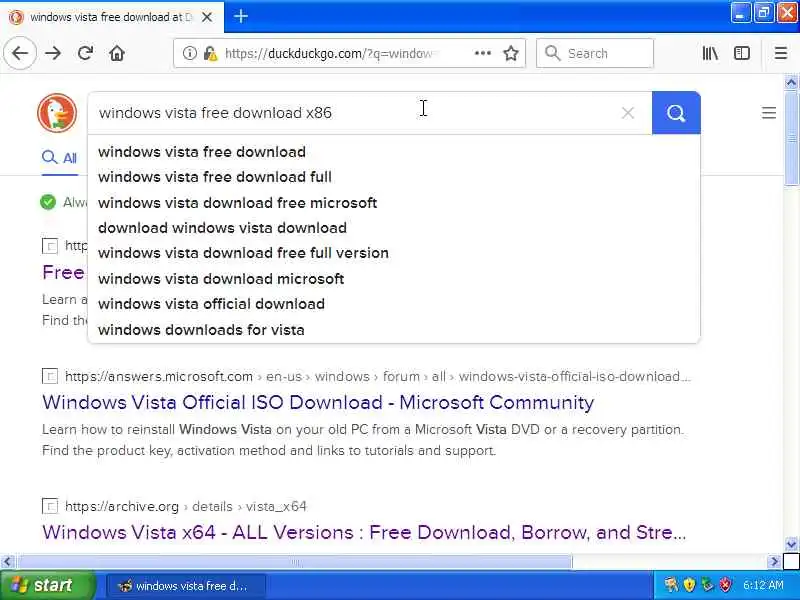800x600 pixels.
Task: Click the vertical scrollbar thumb
Action: point(791,139)
